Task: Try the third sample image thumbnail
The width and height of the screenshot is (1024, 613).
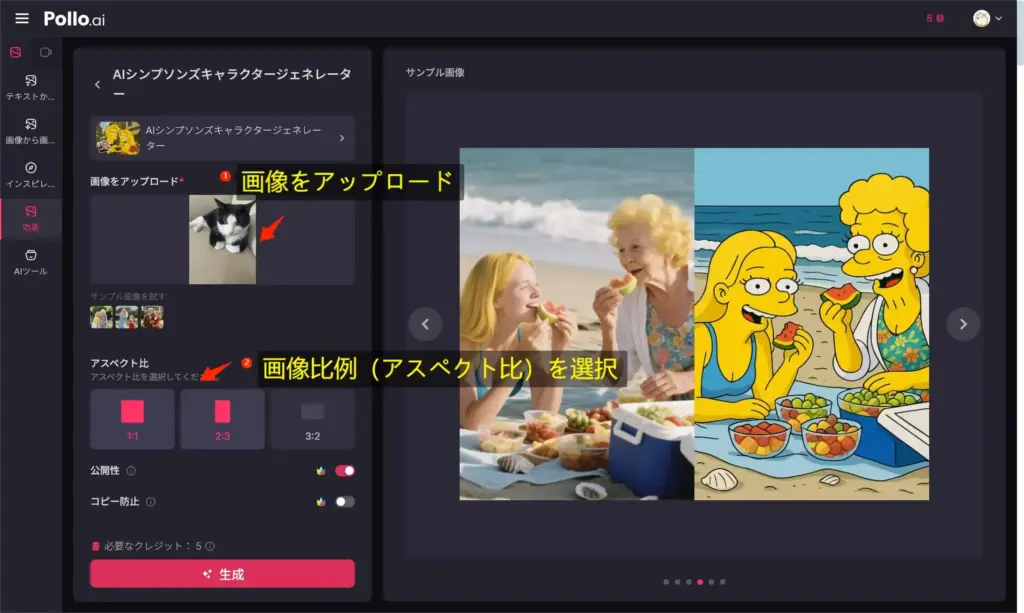Action: click(152, 317)
